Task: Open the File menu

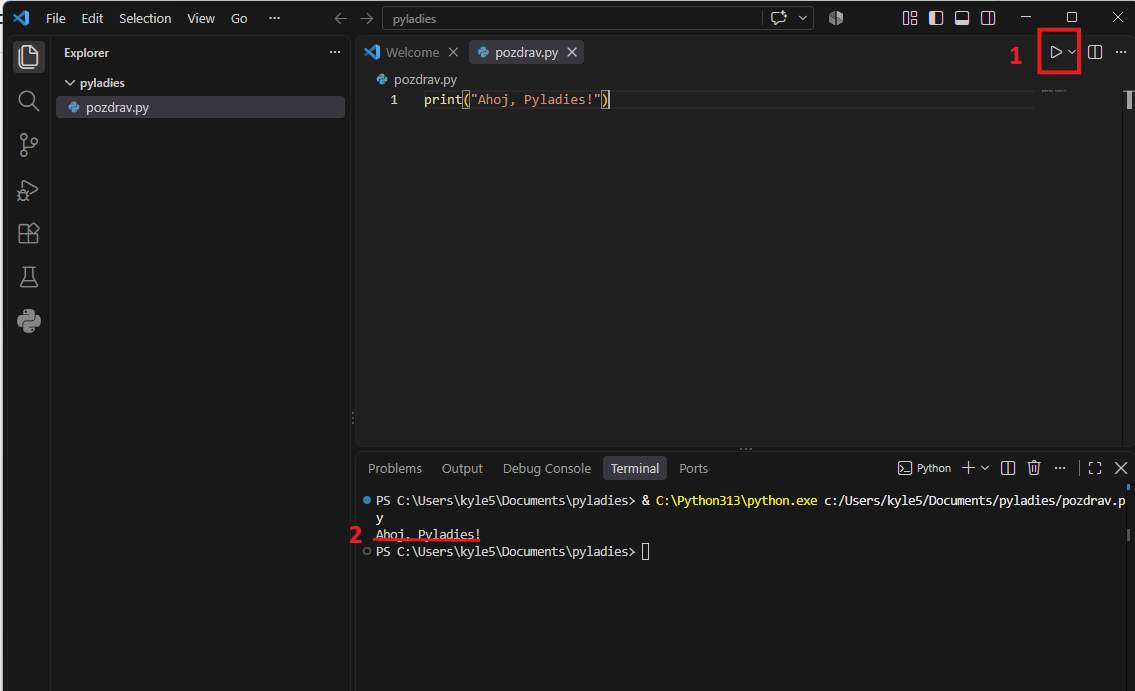Action: click(56, 19)
